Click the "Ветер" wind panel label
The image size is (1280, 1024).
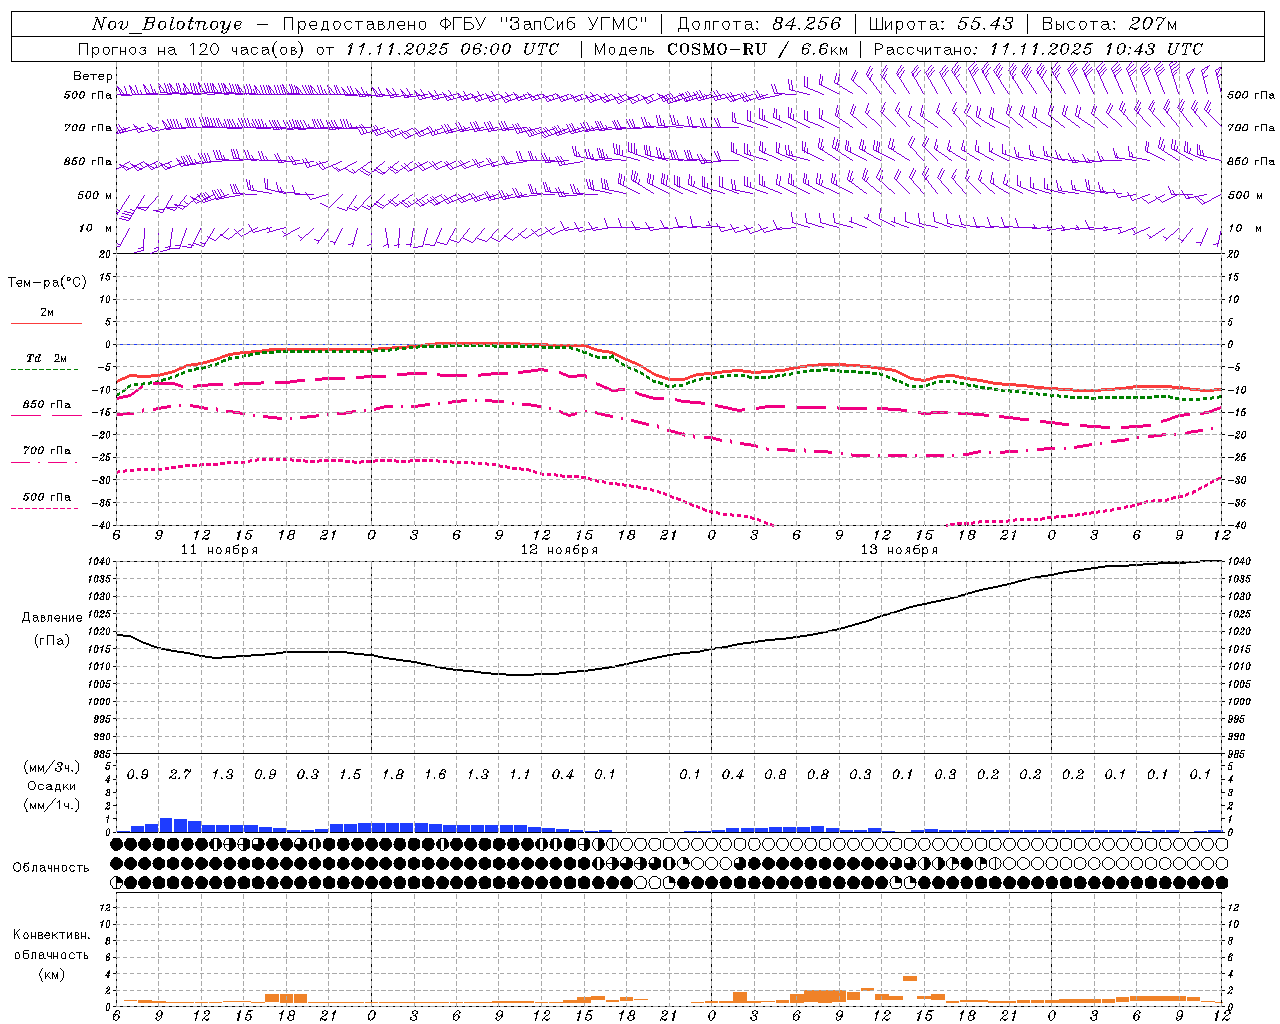[92, 76]
